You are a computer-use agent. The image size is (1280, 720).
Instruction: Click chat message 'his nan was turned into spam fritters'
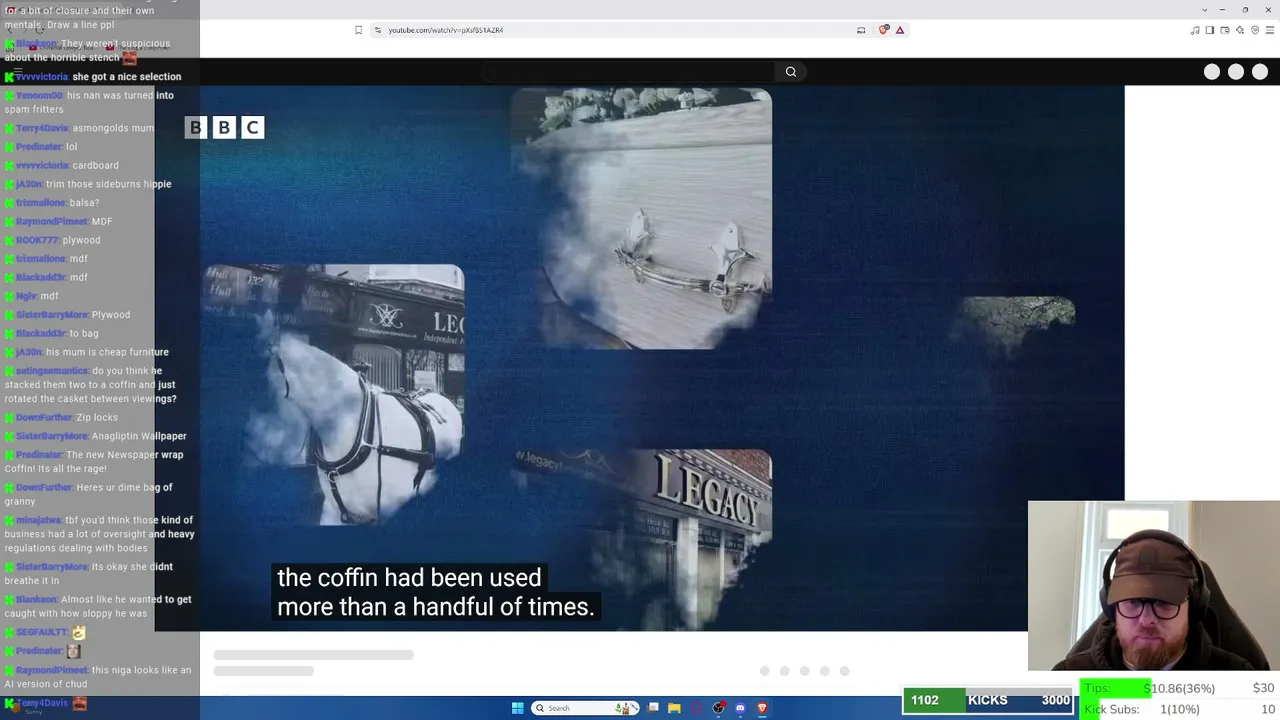pos(89,102)
